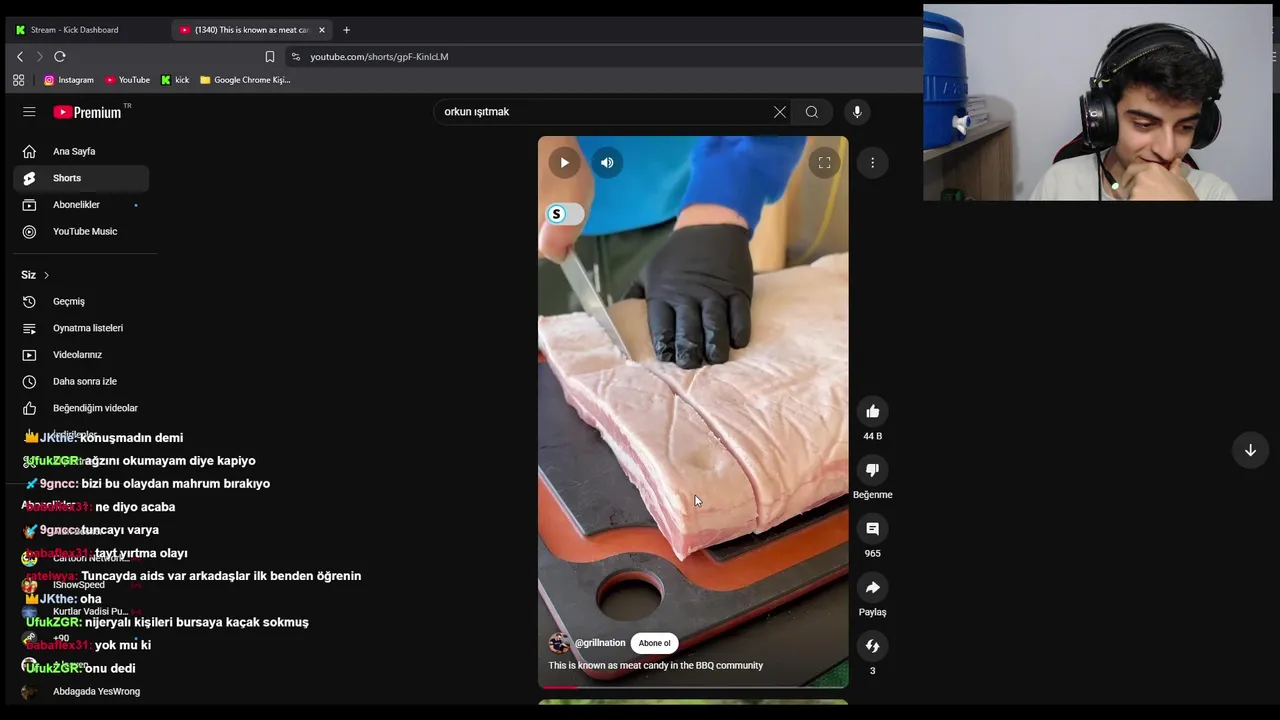Go to next short with down arrow

coord(1250,450)
